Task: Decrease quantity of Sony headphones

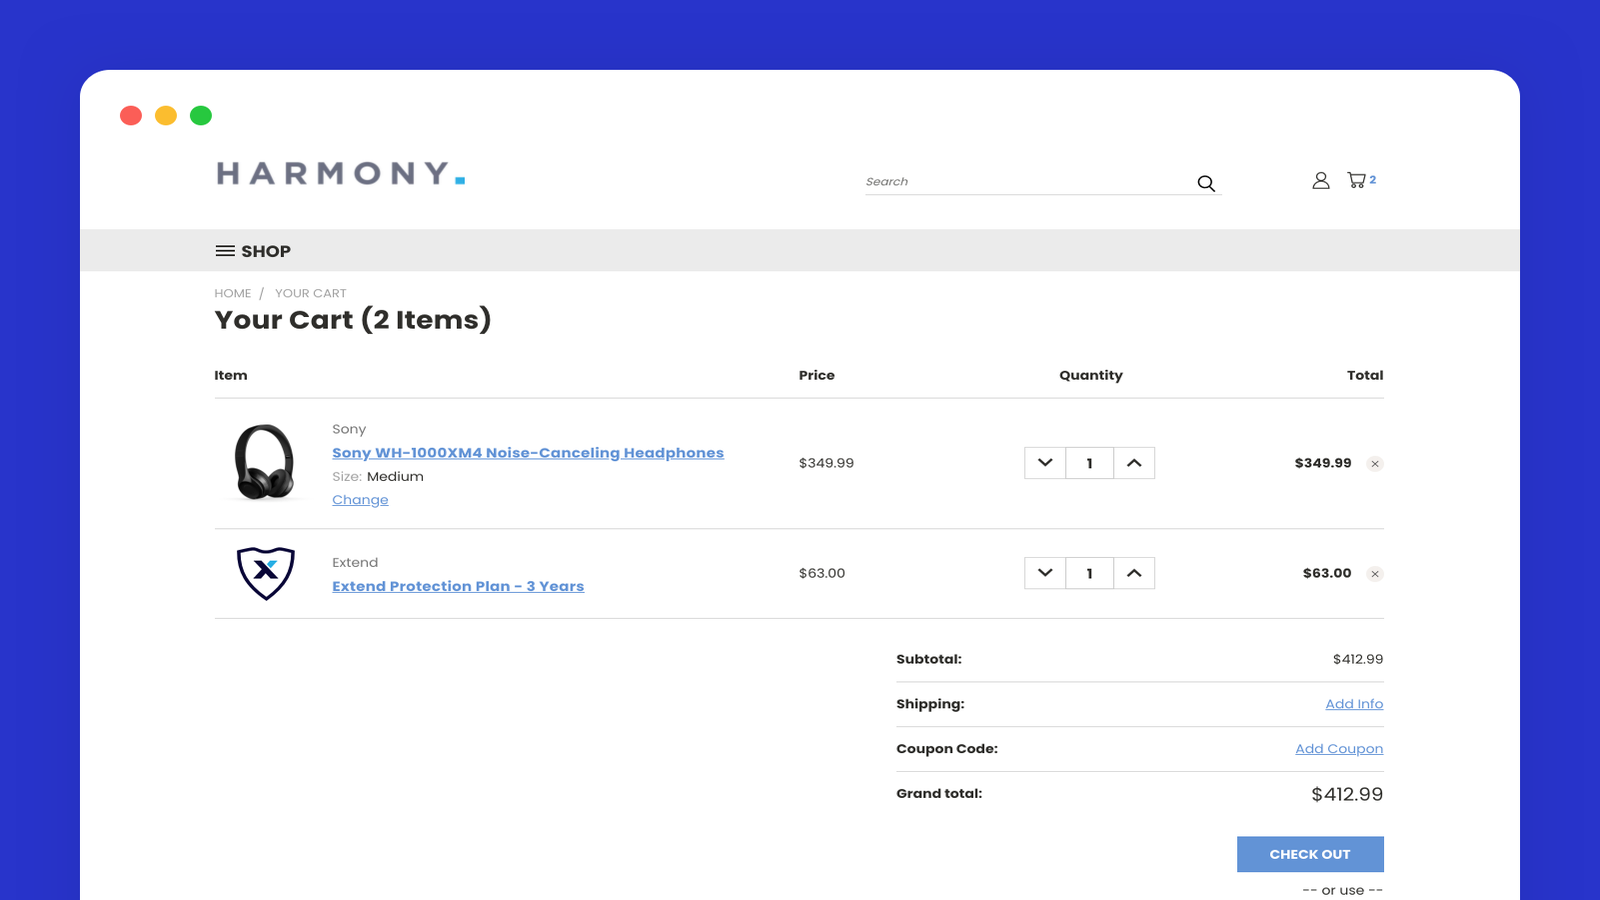Action: [1045, 463]
